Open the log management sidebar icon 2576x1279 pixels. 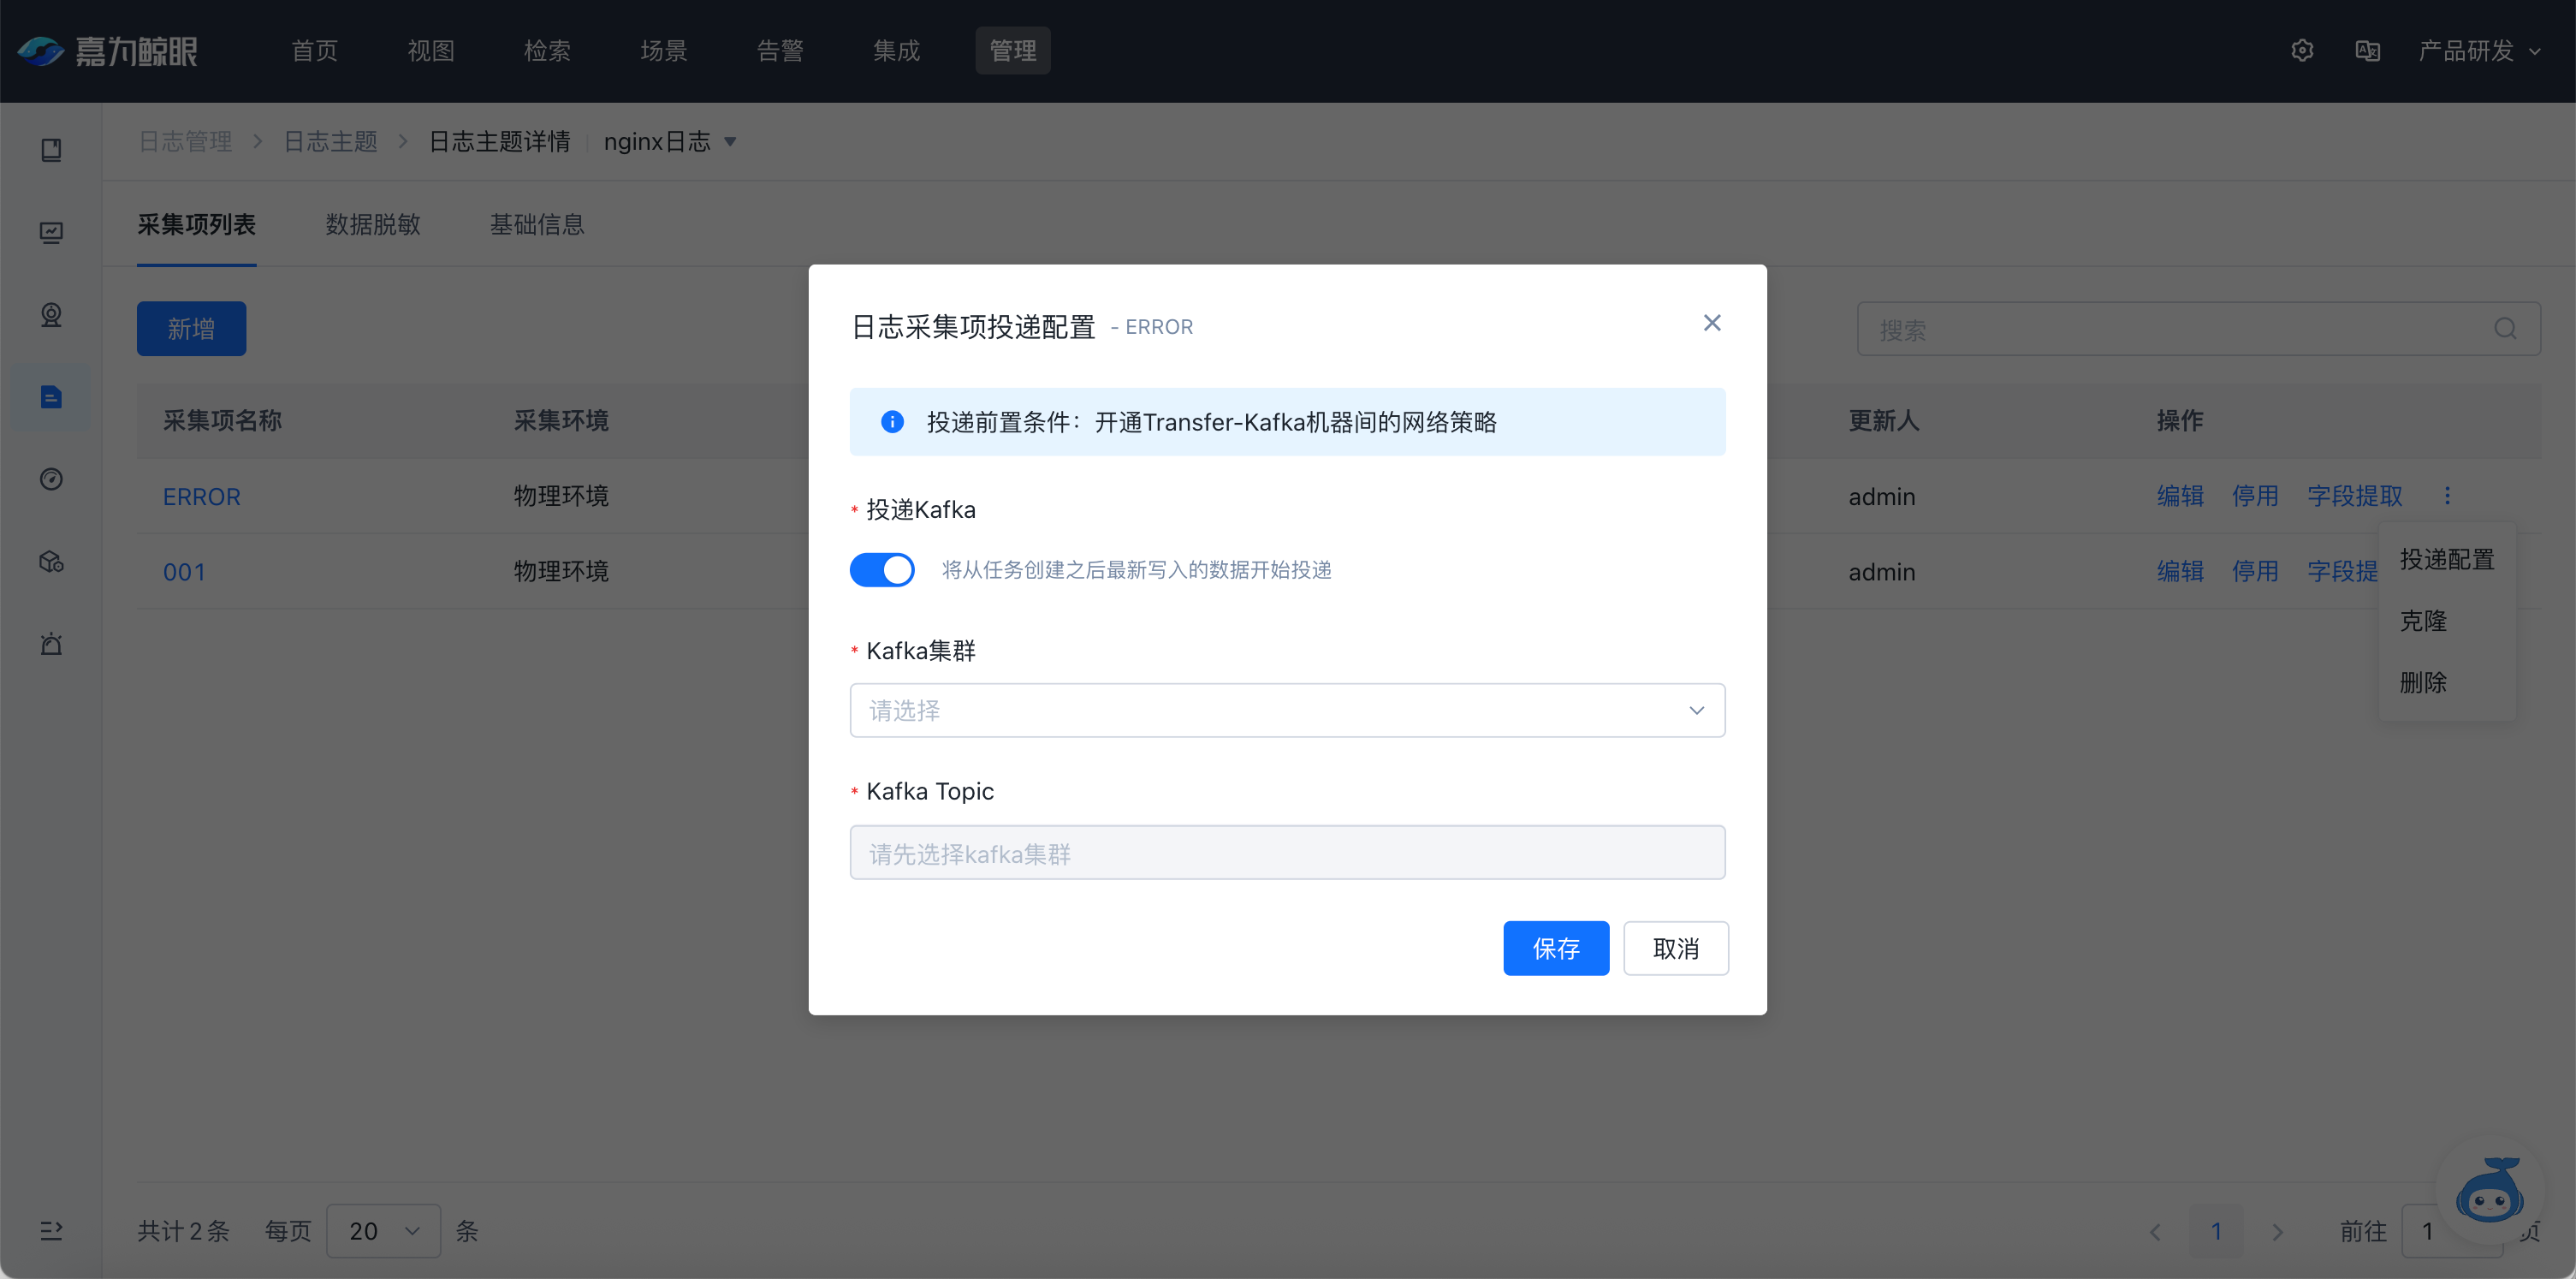coord(51,397)
